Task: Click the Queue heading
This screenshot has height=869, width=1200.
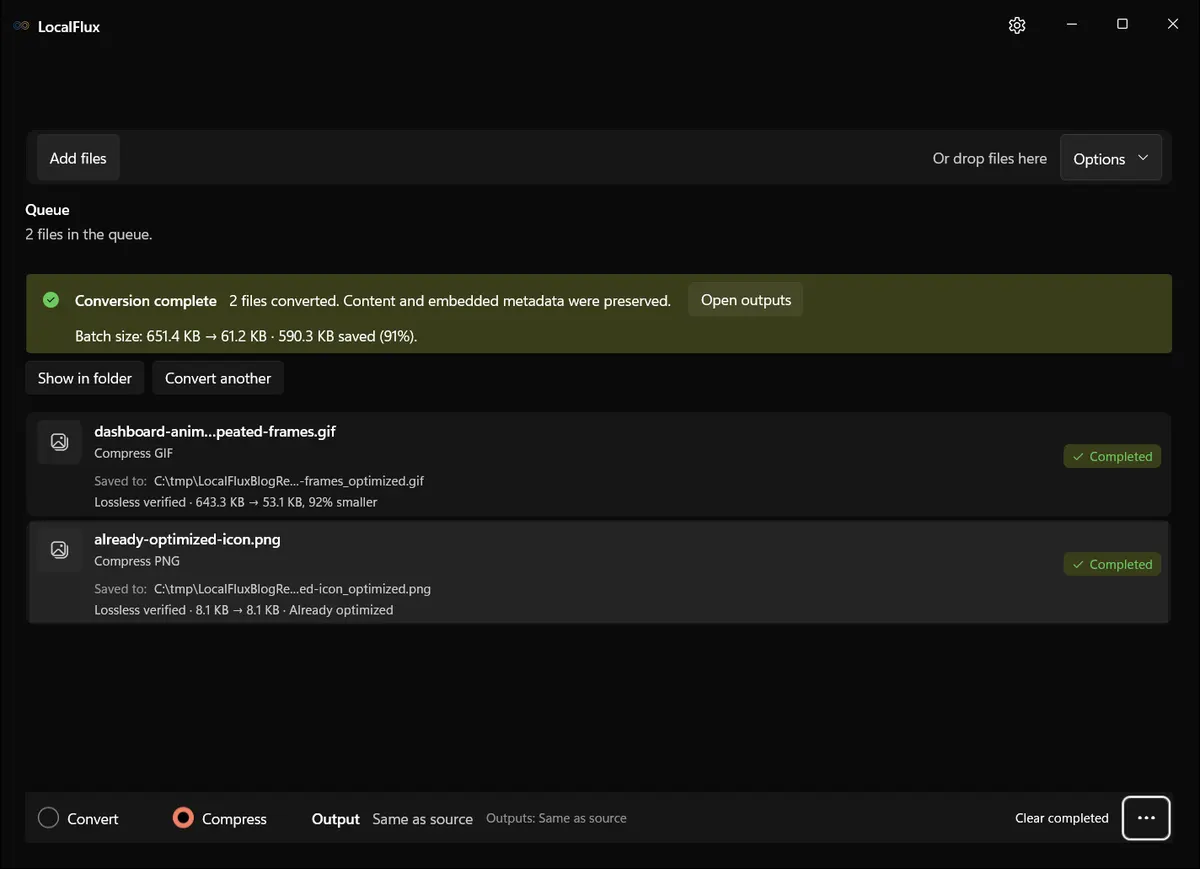Action: 47,210
